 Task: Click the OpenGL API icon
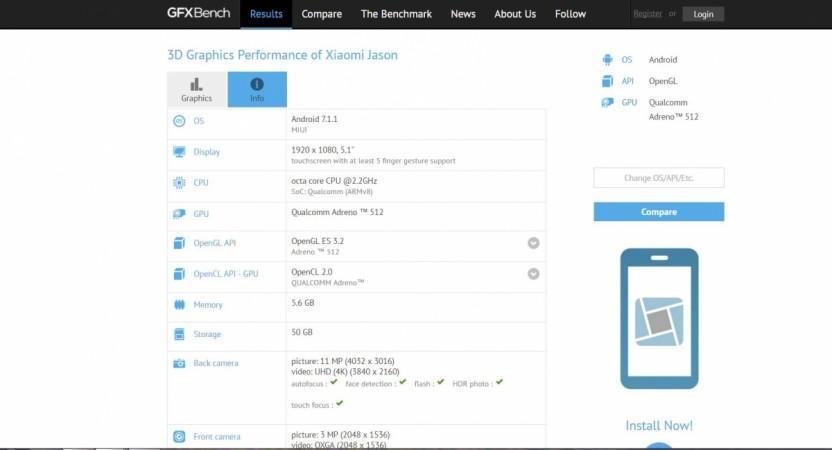coord(179,243)
